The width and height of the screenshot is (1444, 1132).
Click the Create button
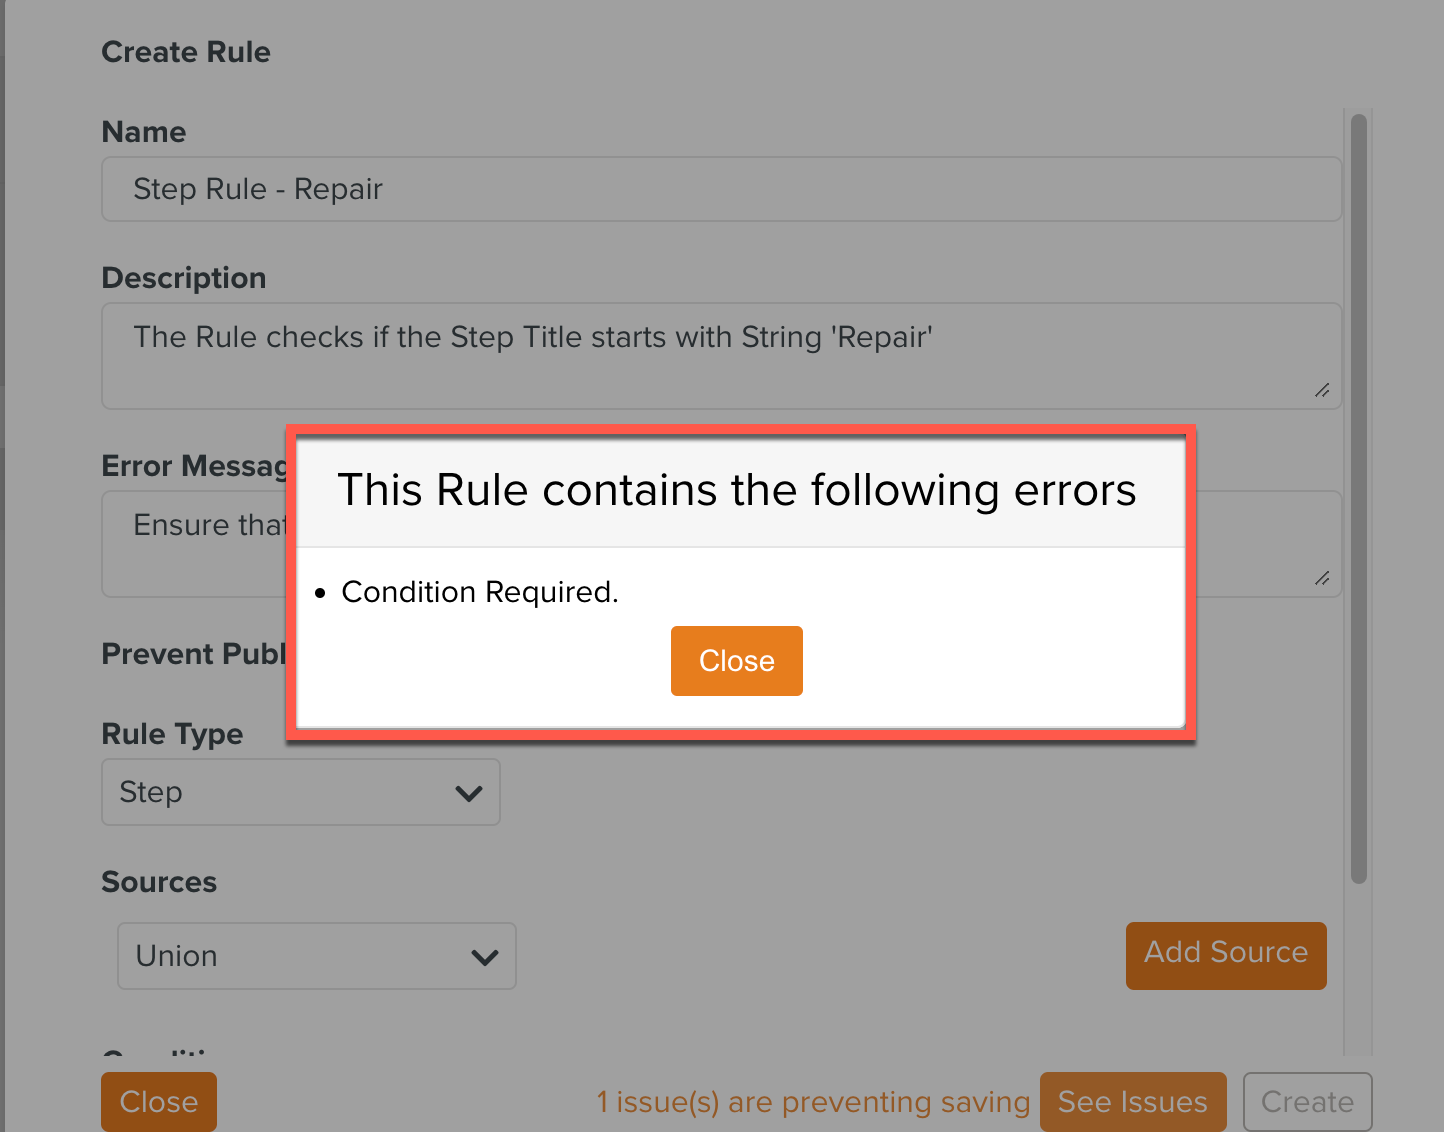tap(1307, 1101)
